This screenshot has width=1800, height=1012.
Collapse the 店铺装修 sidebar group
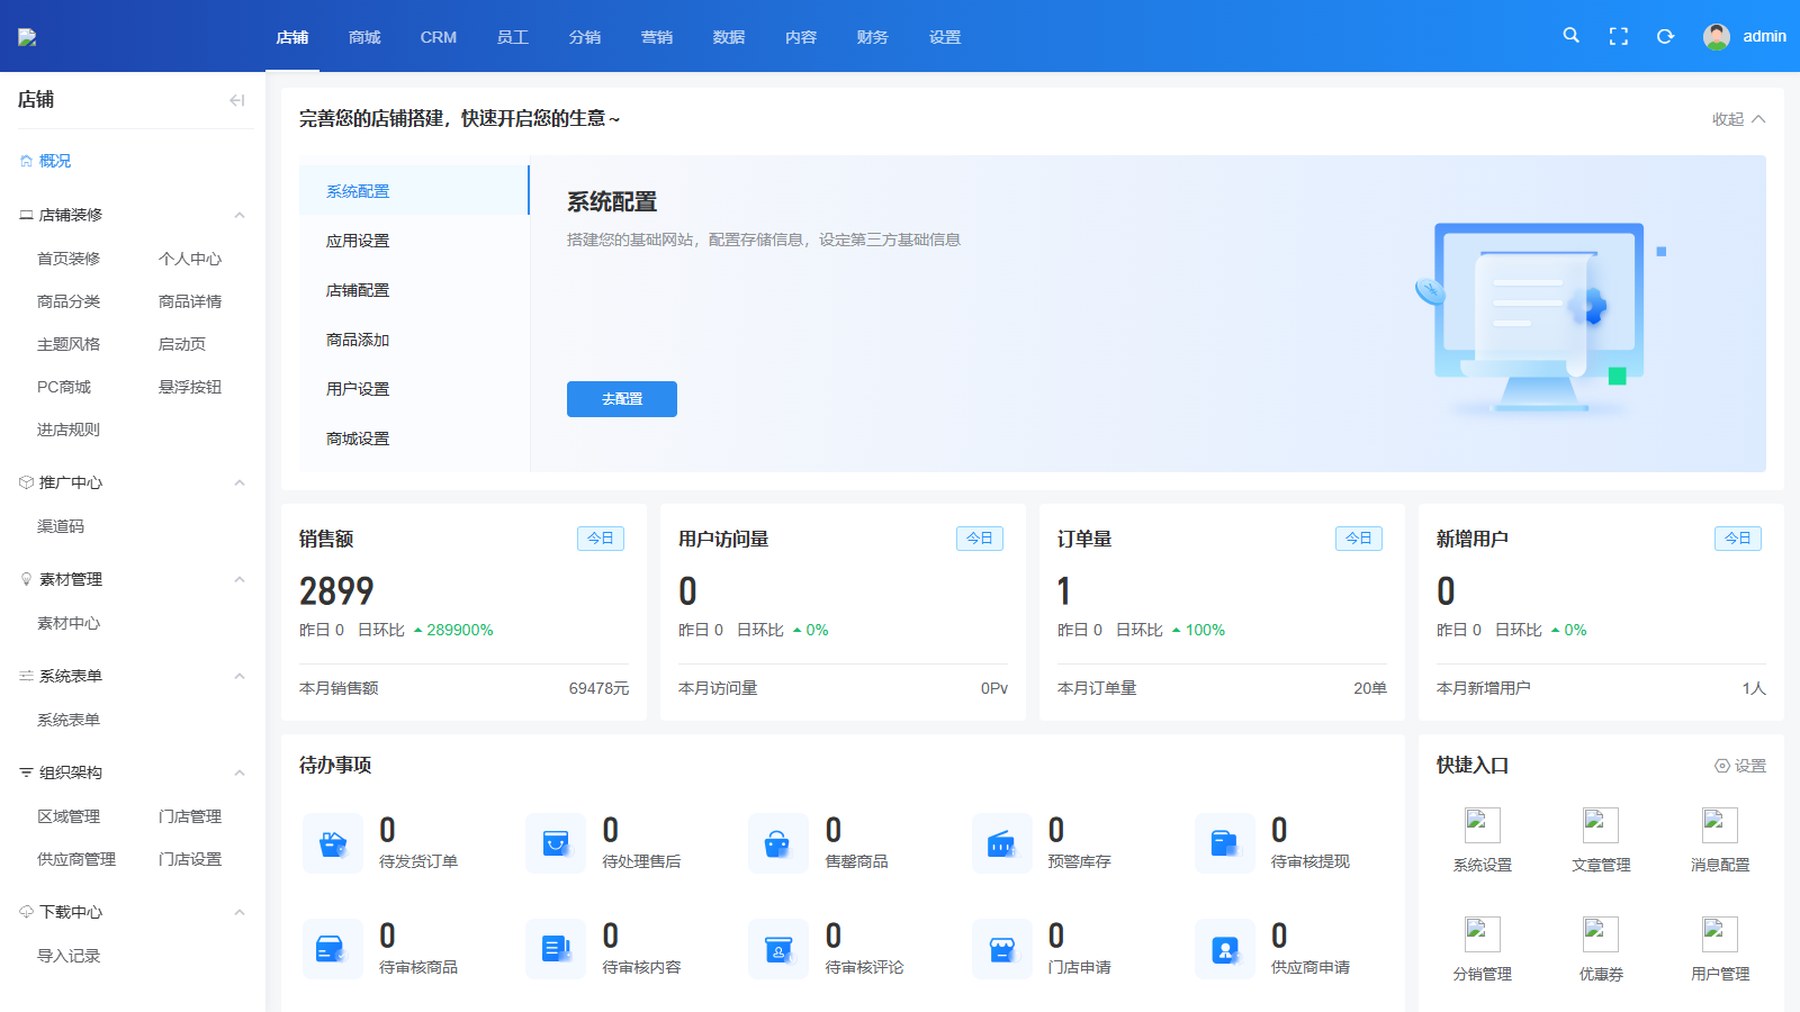pos(239,215)
